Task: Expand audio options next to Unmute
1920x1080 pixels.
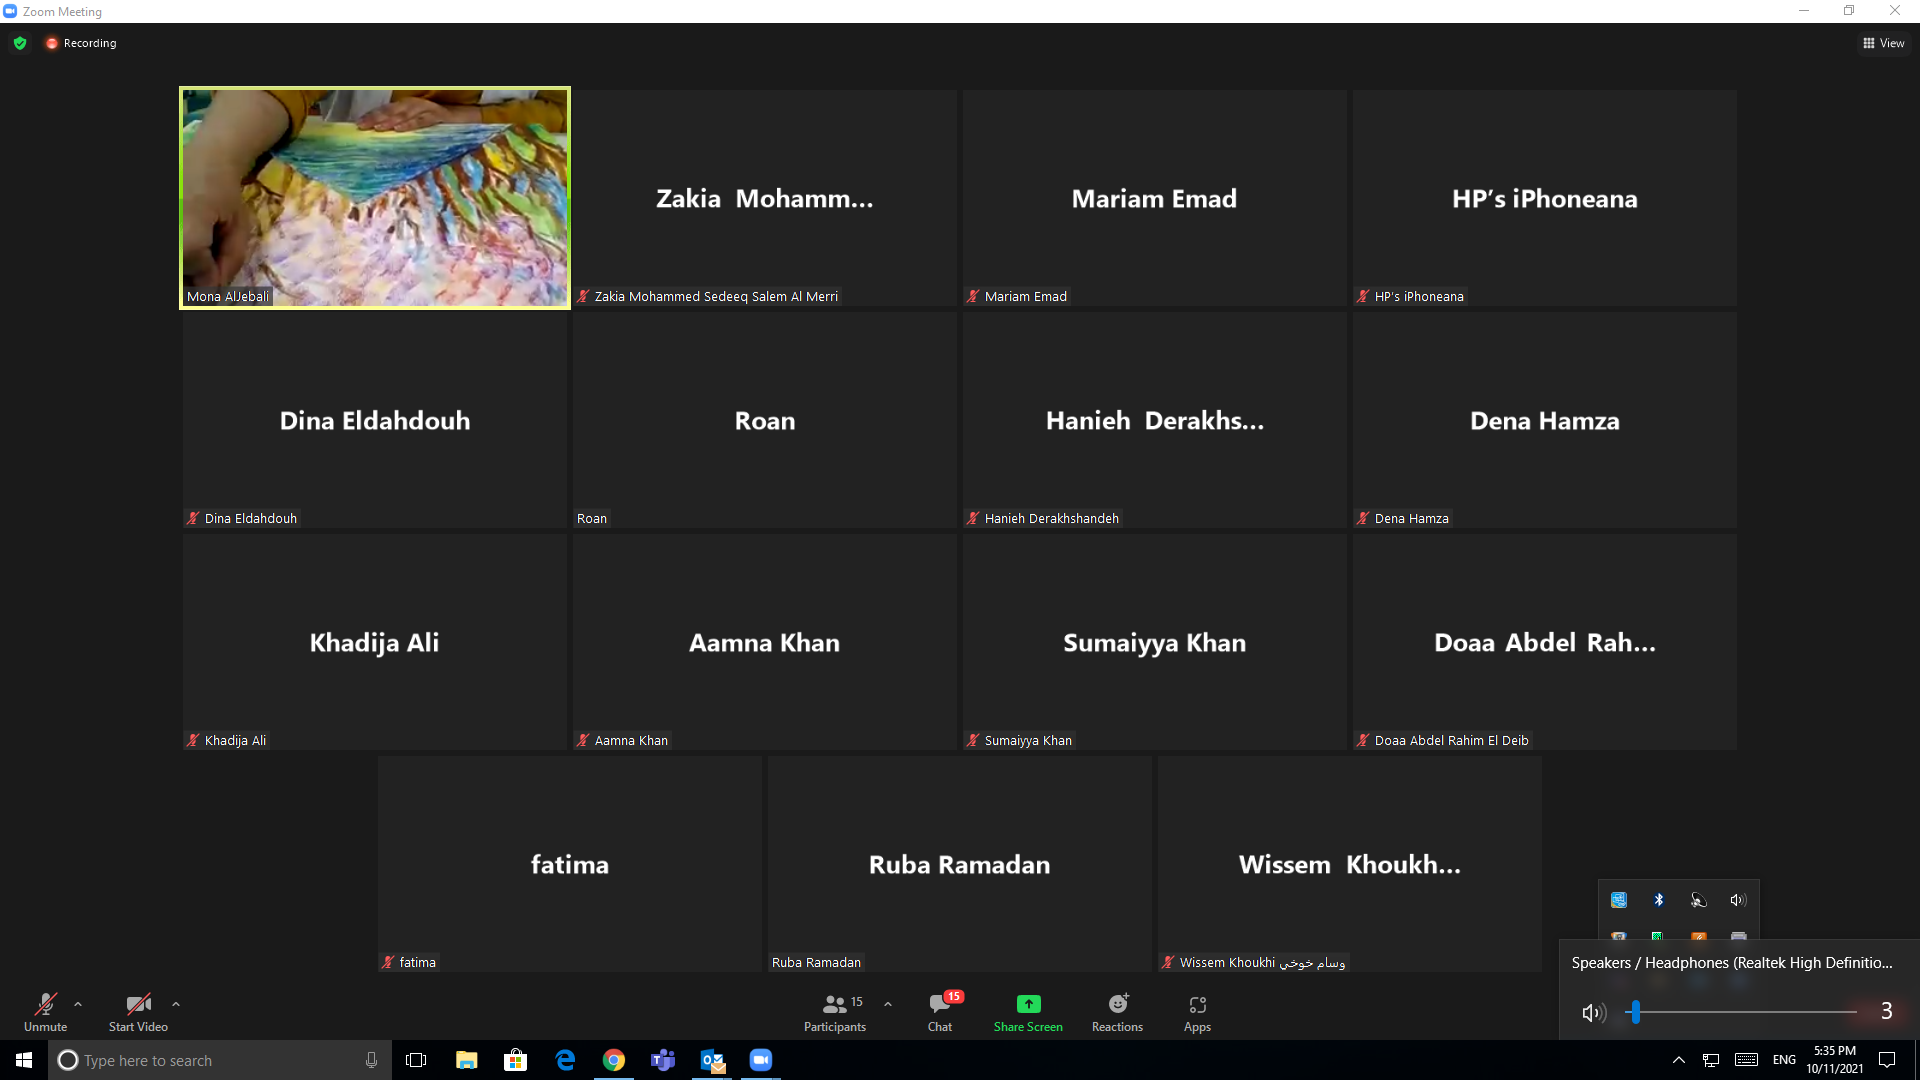Action: pyautogui.click(x=78, y=1004)
